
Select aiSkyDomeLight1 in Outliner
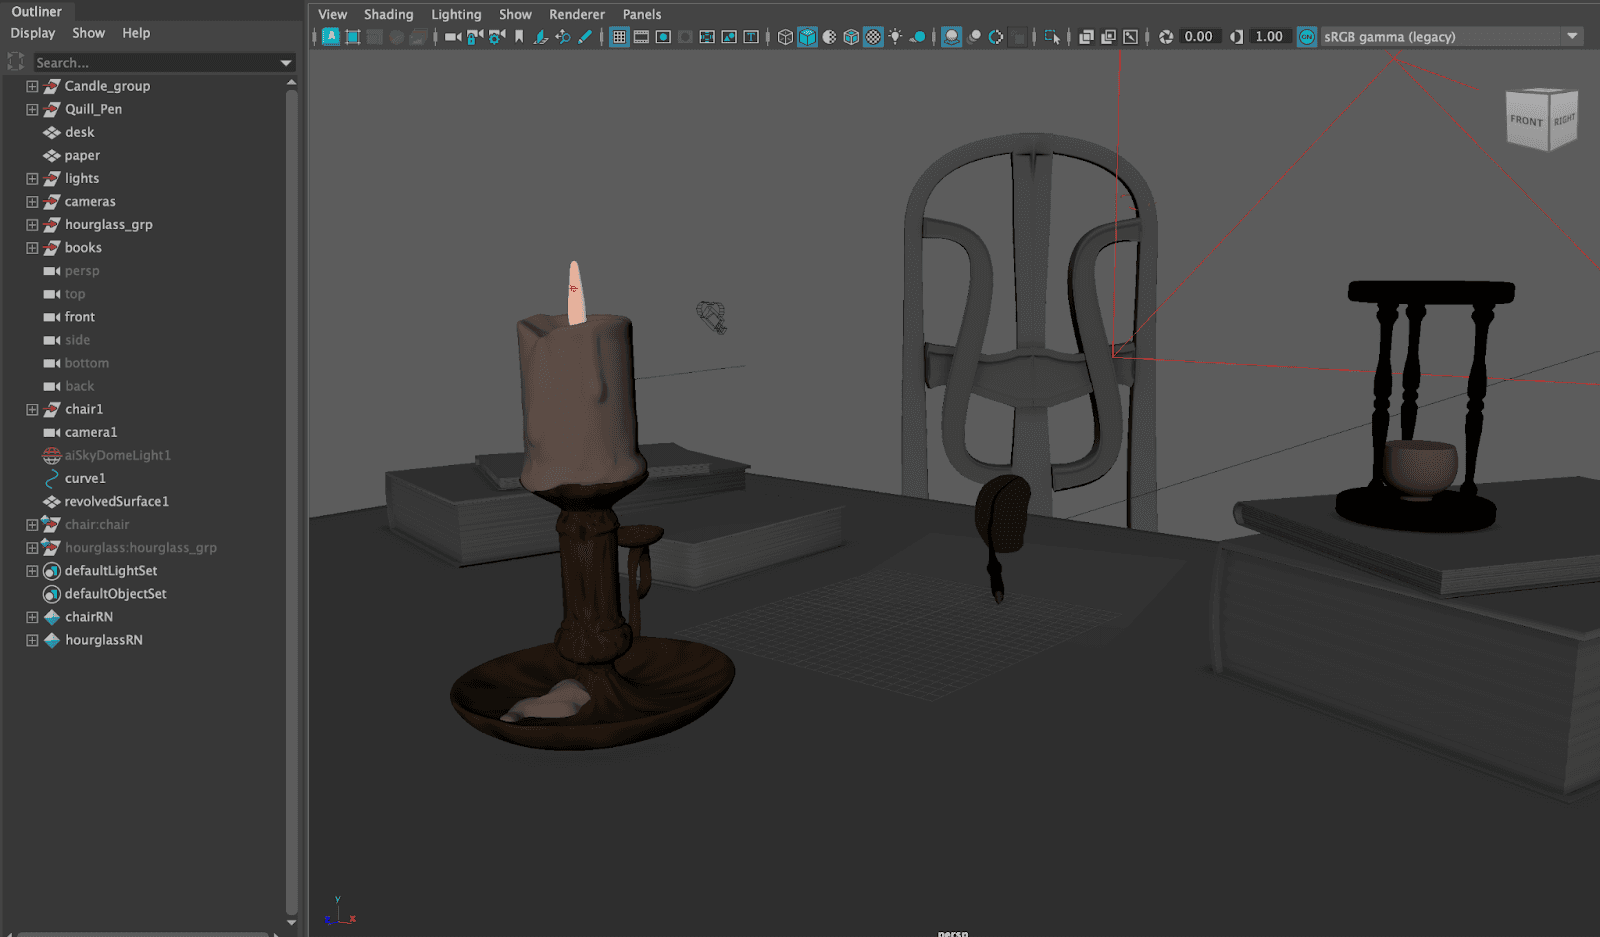[118, 455]
